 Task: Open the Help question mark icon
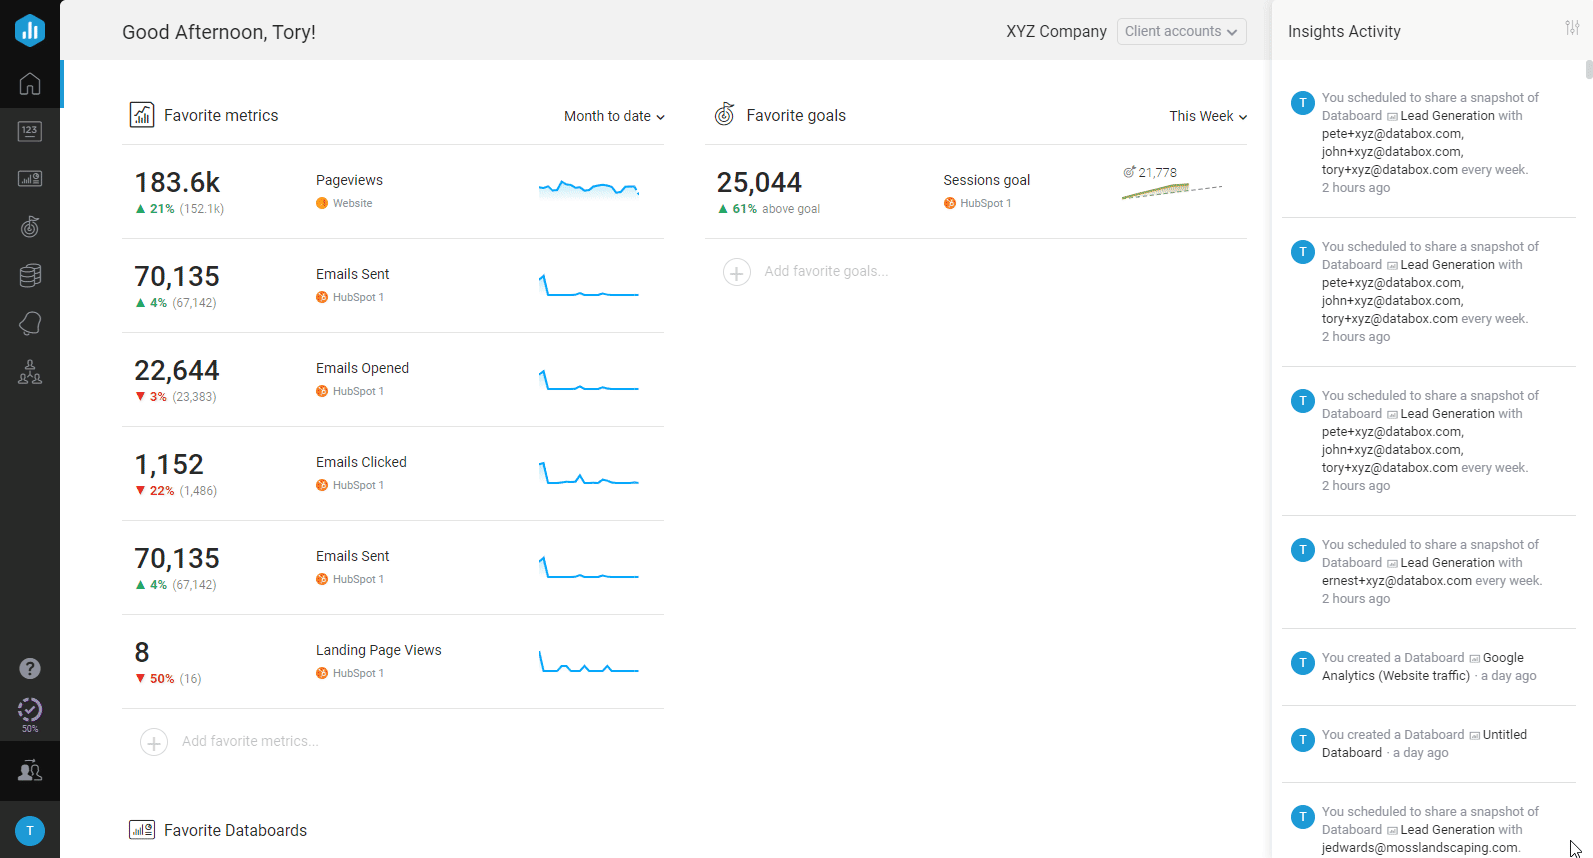tap(30, 668)
